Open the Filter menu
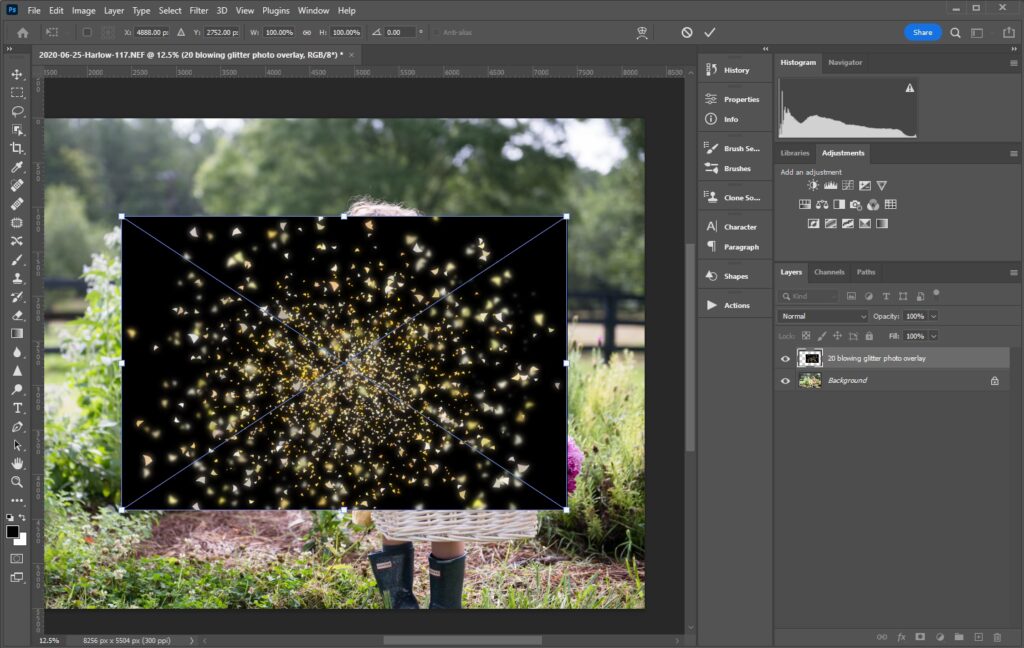Viewport: 1024px width, 648px height. coord(201,10)
